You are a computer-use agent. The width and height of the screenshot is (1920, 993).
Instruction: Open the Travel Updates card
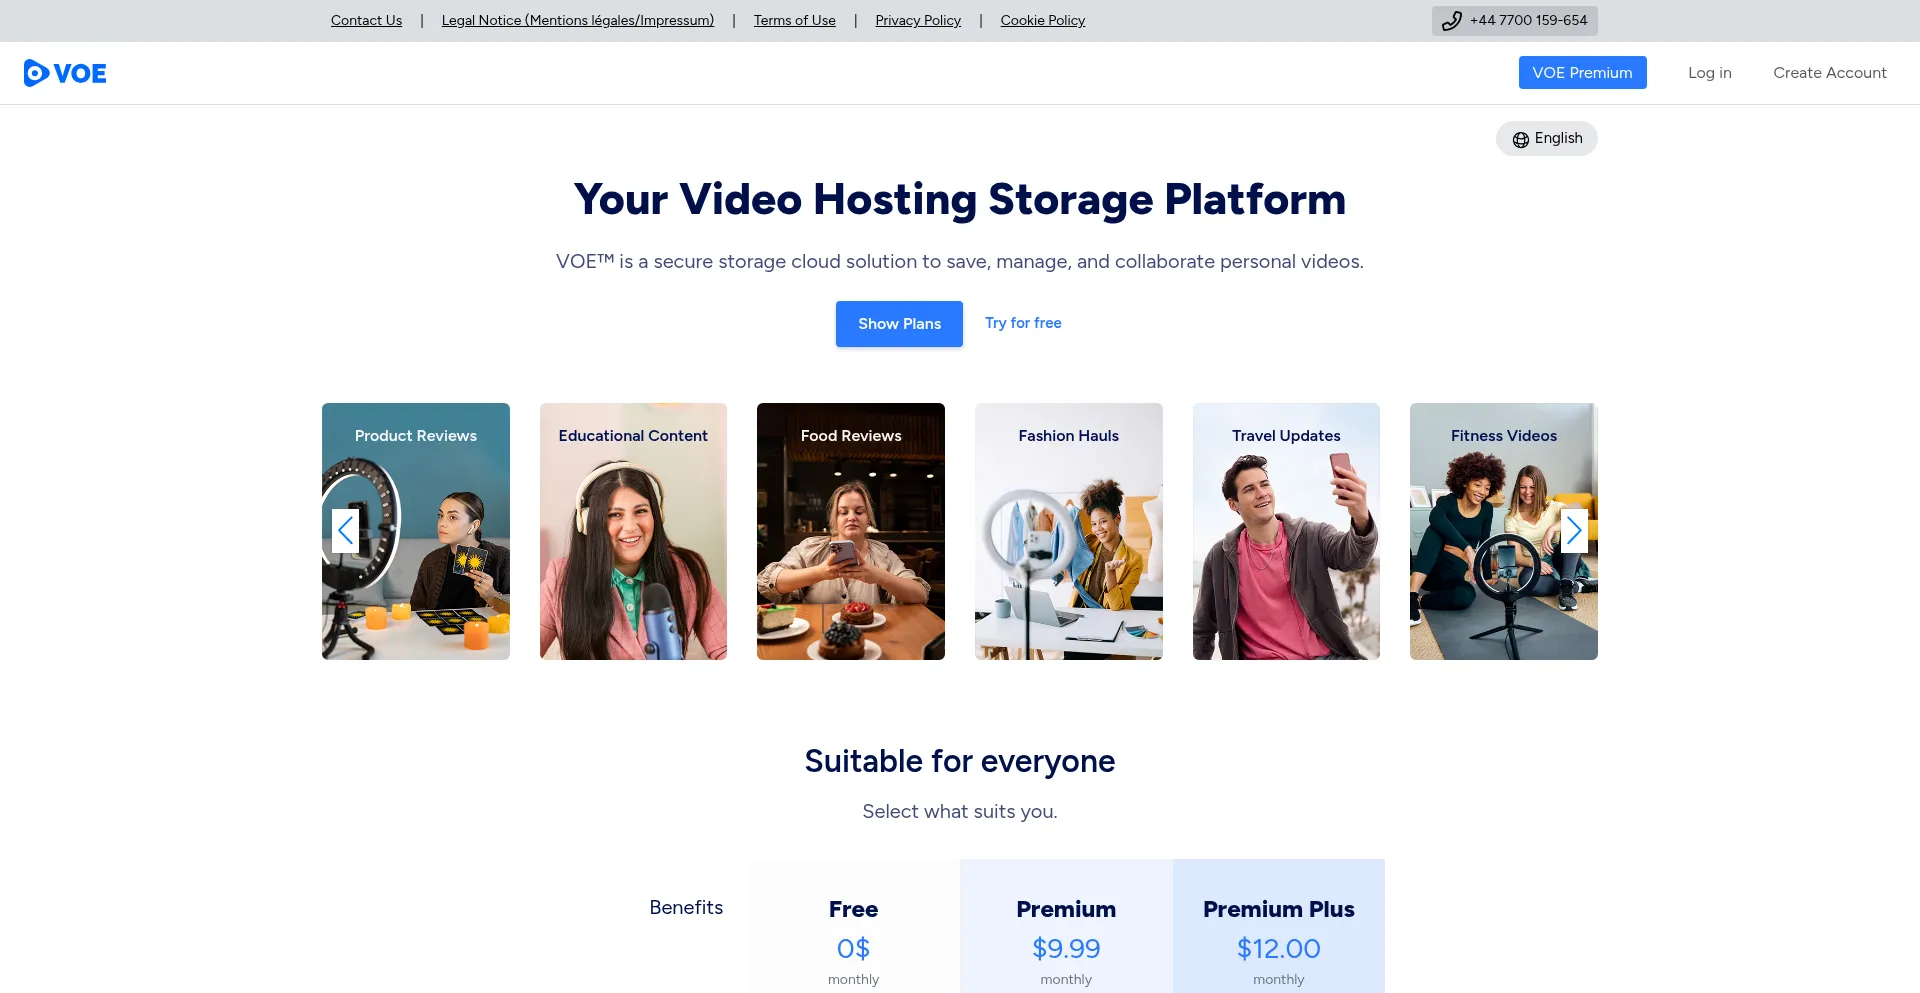click(x=1286, y=531)
